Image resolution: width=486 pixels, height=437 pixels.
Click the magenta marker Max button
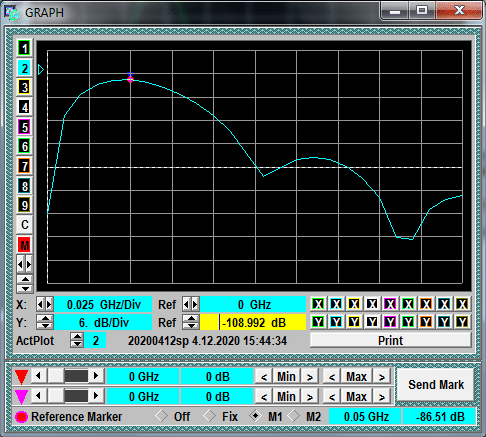[356, 396]
